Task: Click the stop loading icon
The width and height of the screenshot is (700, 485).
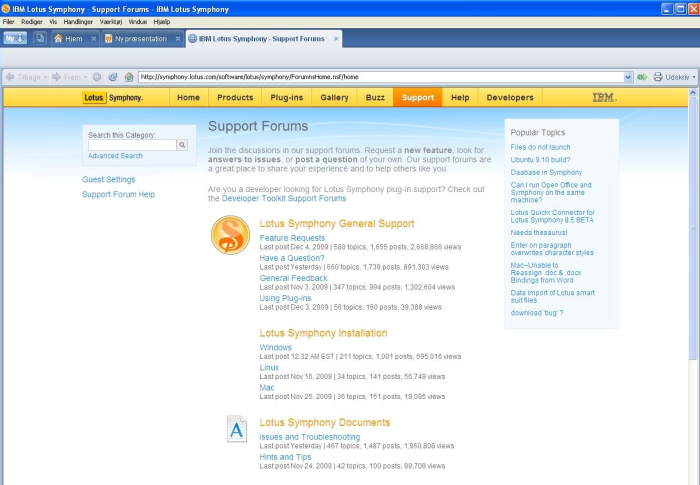Action: click(x=96, y=77)
